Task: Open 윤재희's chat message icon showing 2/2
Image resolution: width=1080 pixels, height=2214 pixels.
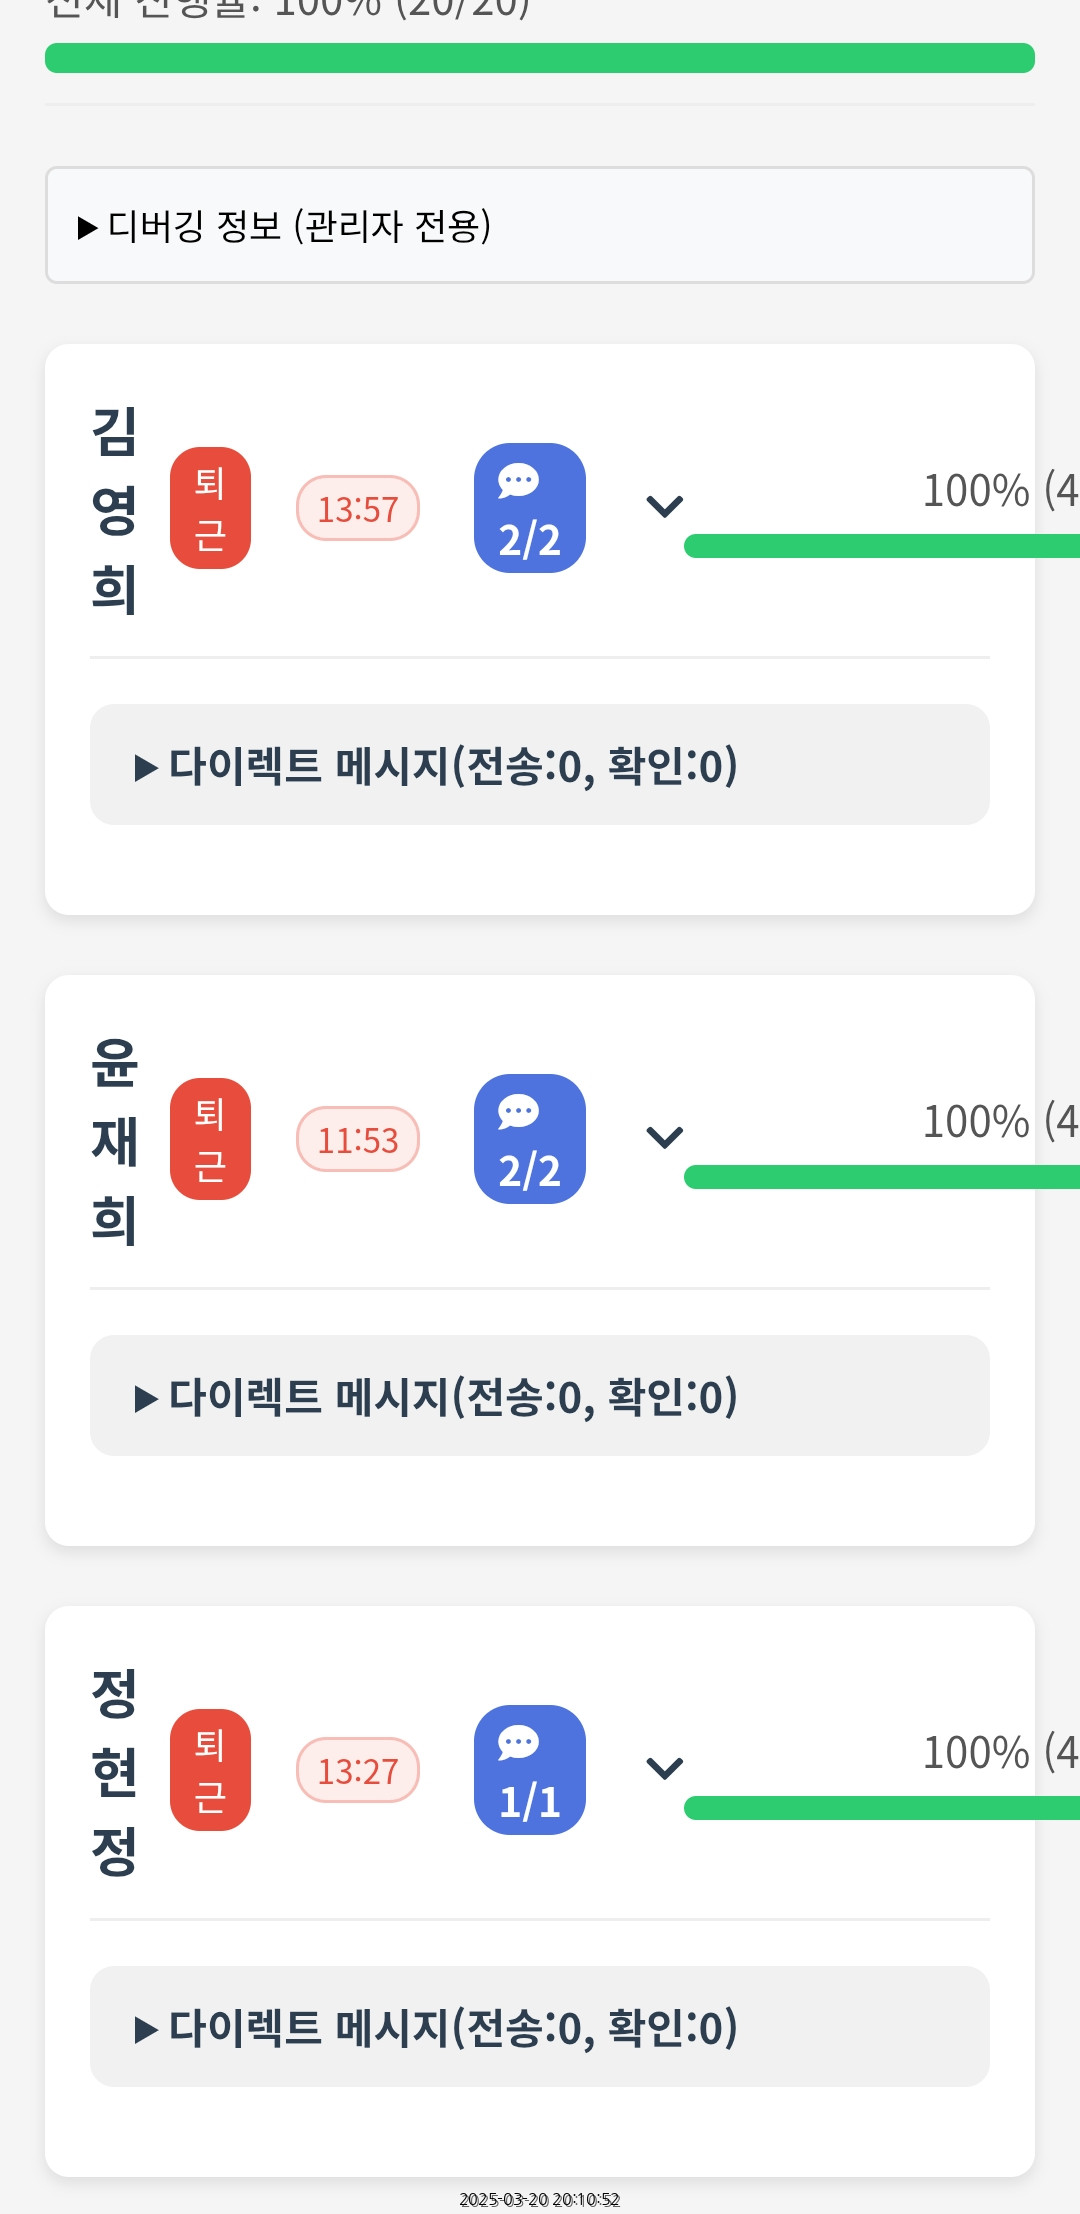Action: point(529,1139)
